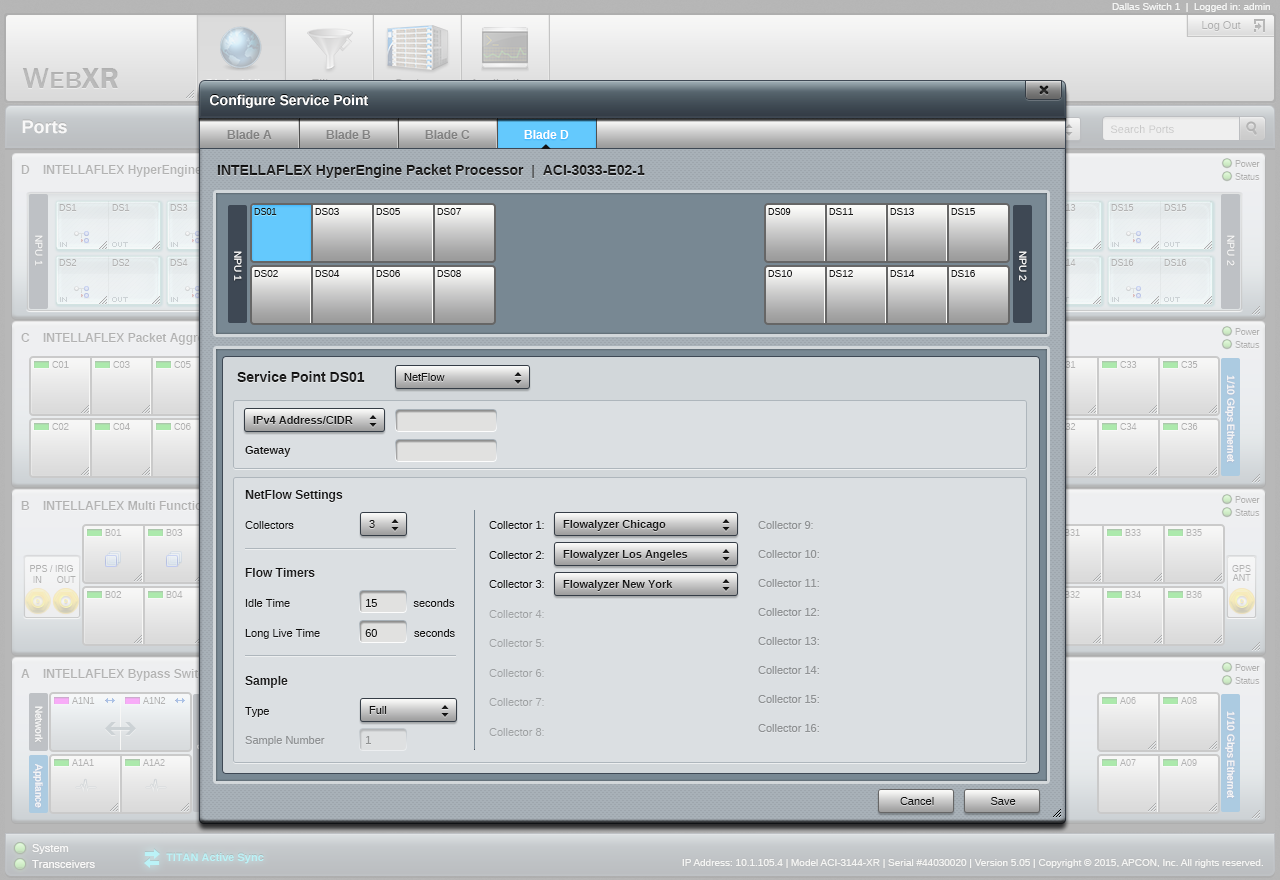Click the search magnifier button in Ports

coord(1252,129)
